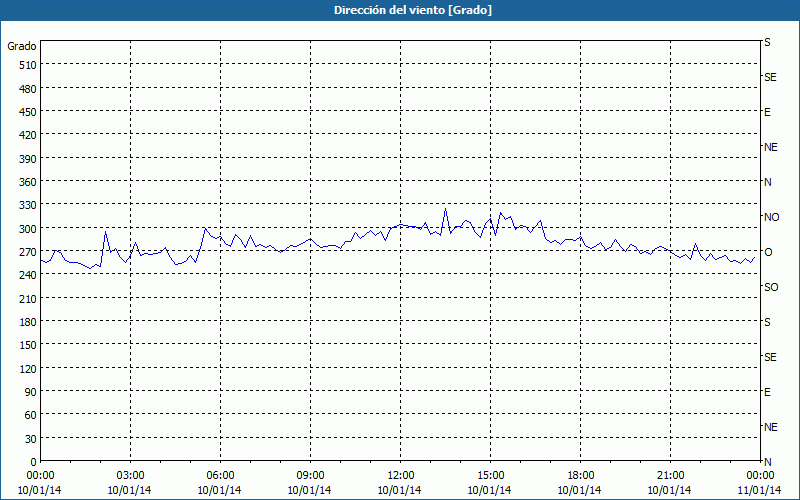The image size is (800, 500).
Task: Select the 240 y-axis value
Action: (x=28, y=275)
